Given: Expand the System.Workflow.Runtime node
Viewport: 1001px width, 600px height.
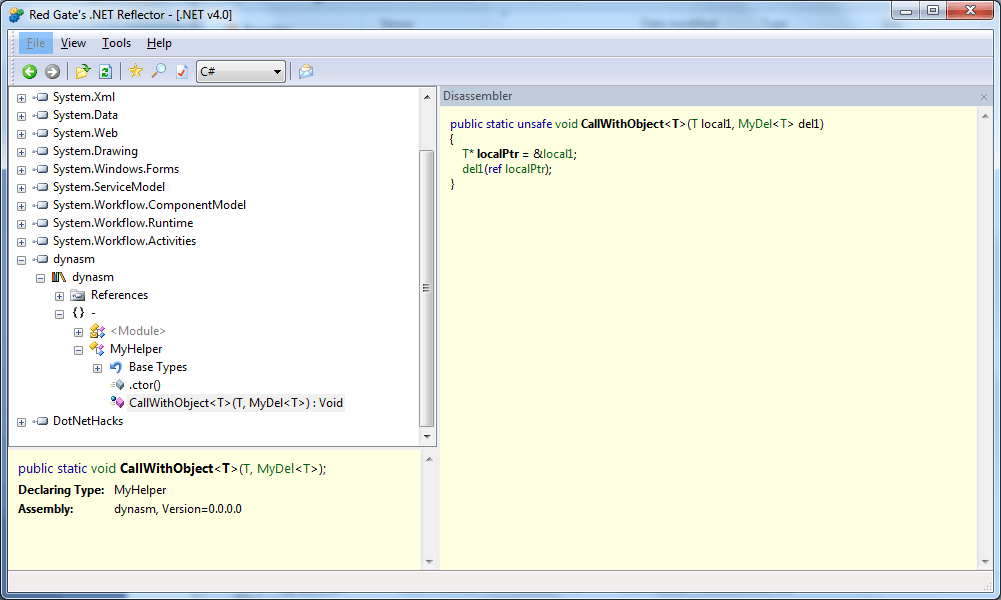Looking at the screenshot, I should click(x=22, y=224).
